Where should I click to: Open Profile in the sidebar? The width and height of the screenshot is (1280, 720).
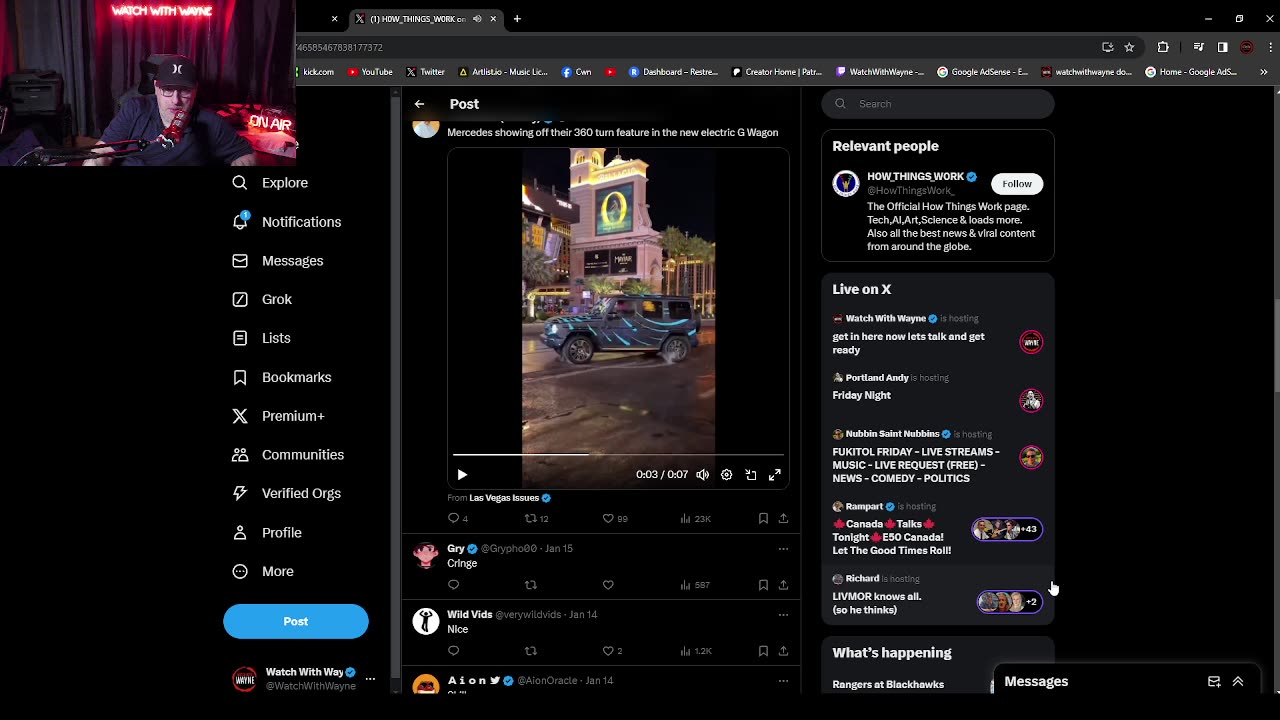pos(266,533)
